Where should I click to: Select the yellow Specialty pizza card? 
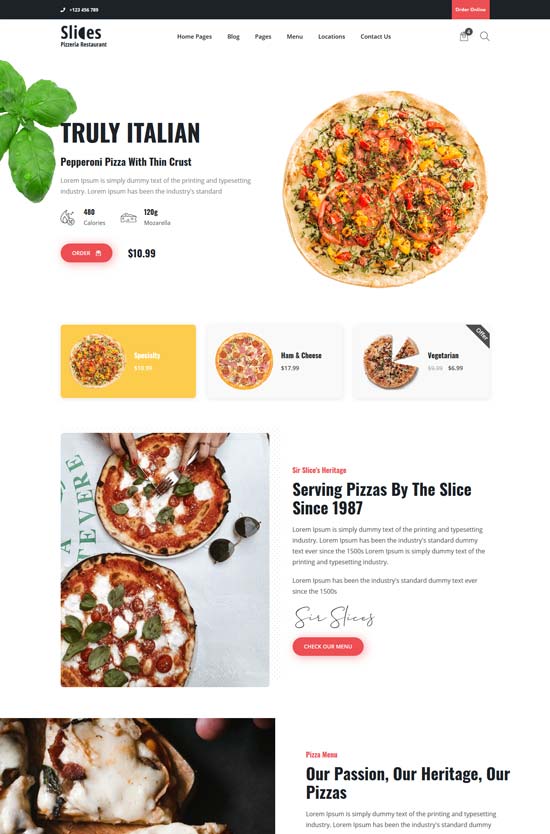[128, 361]
